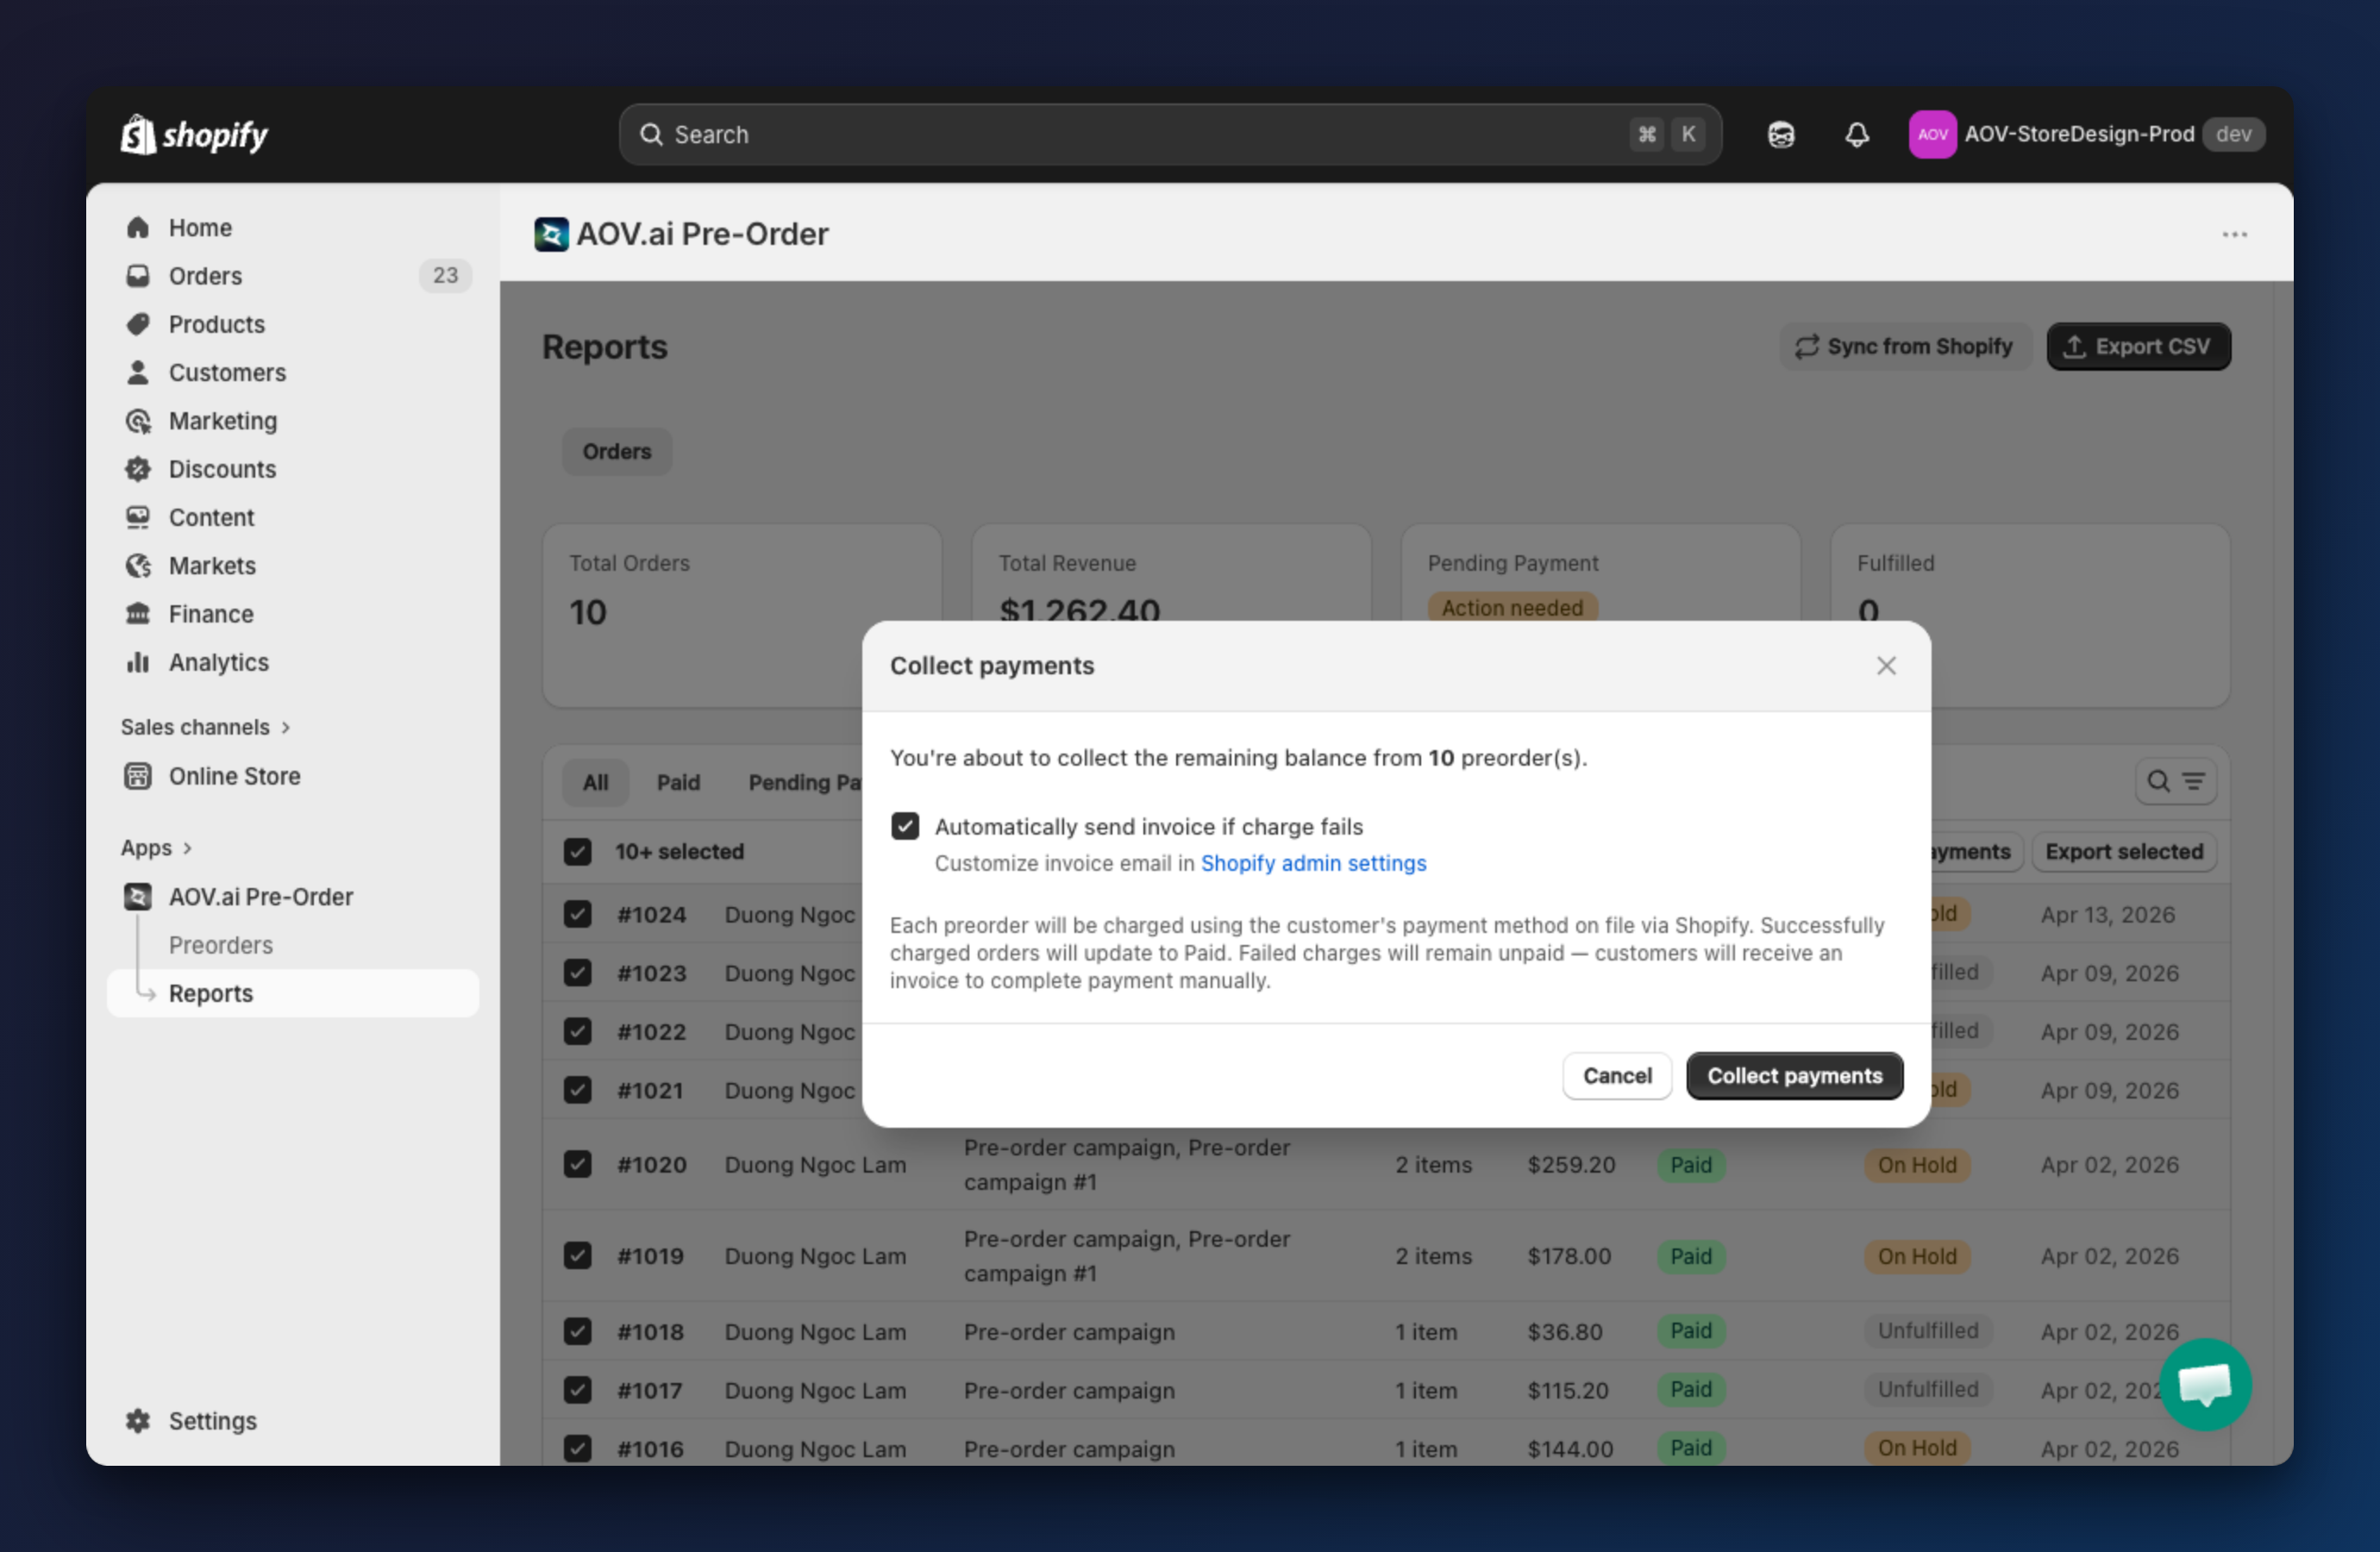Uncheck order #1016 checkbox
Screen dimensions: 2380x1552
[x=577, y=1449]
